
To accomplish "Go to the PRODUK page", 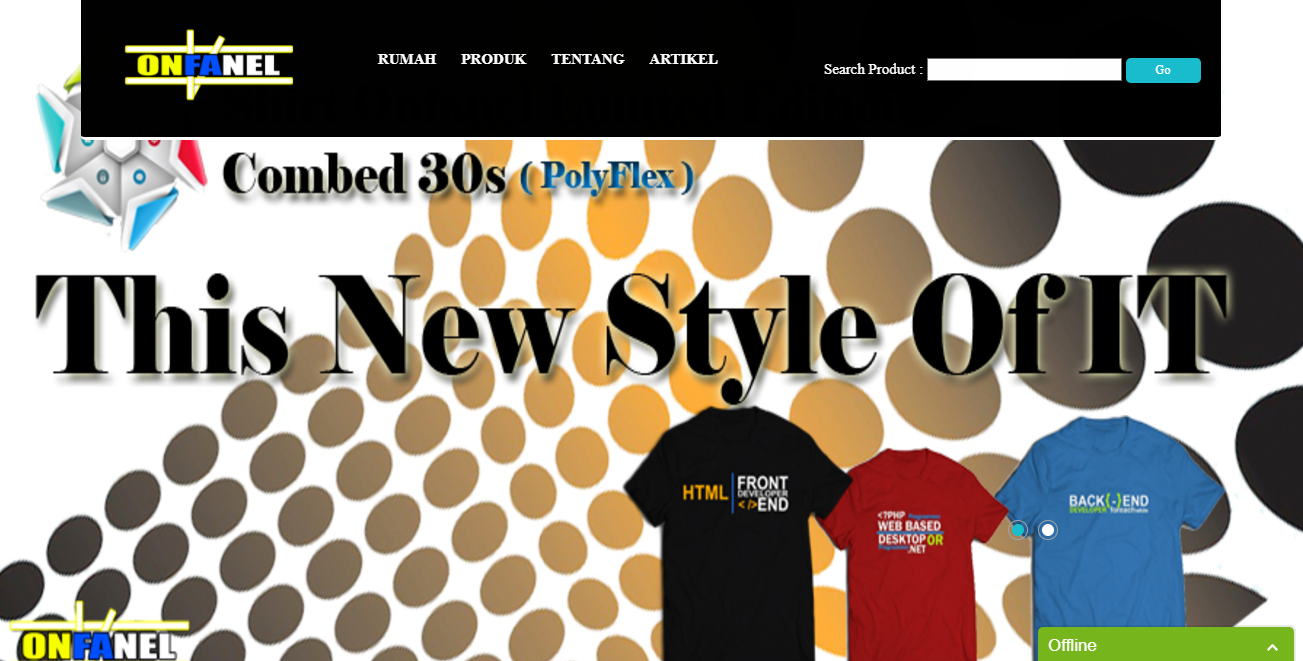I will point(493,59).
